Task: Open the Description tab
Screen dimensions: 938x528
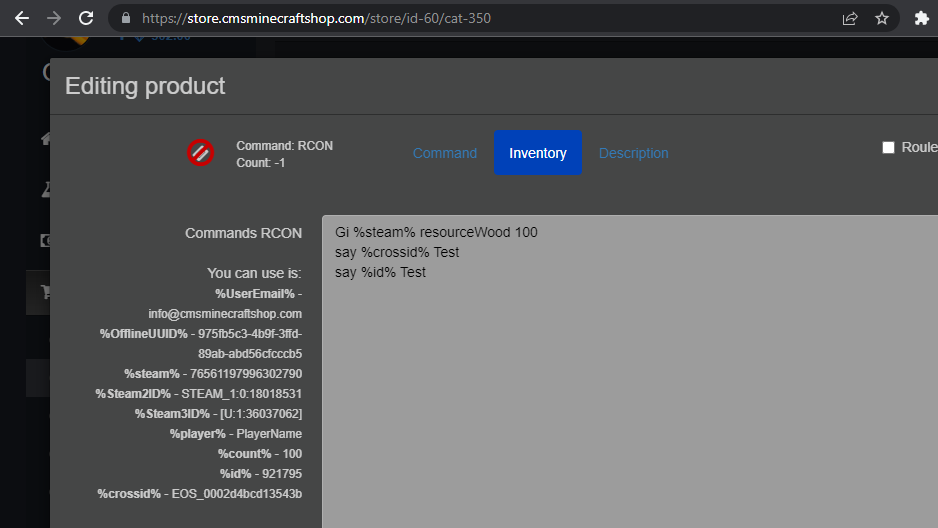Action: coord(633,153)
